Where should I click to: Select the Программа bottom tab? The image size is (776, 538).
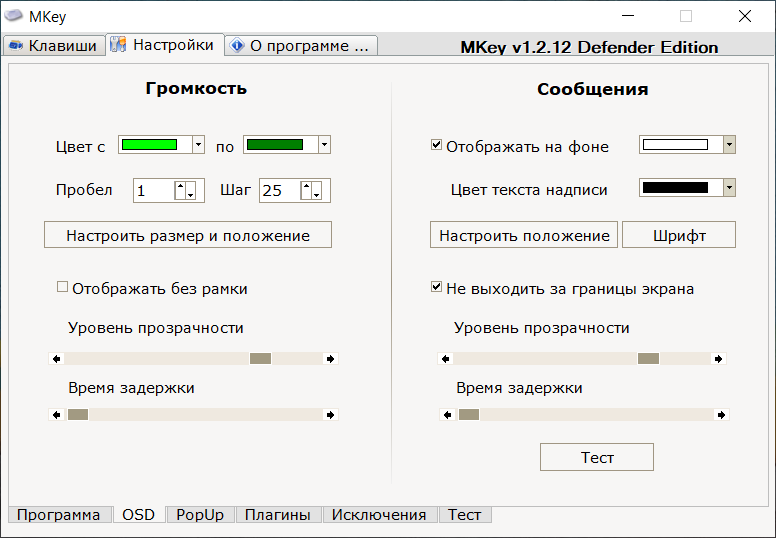(x=58, y=515)
